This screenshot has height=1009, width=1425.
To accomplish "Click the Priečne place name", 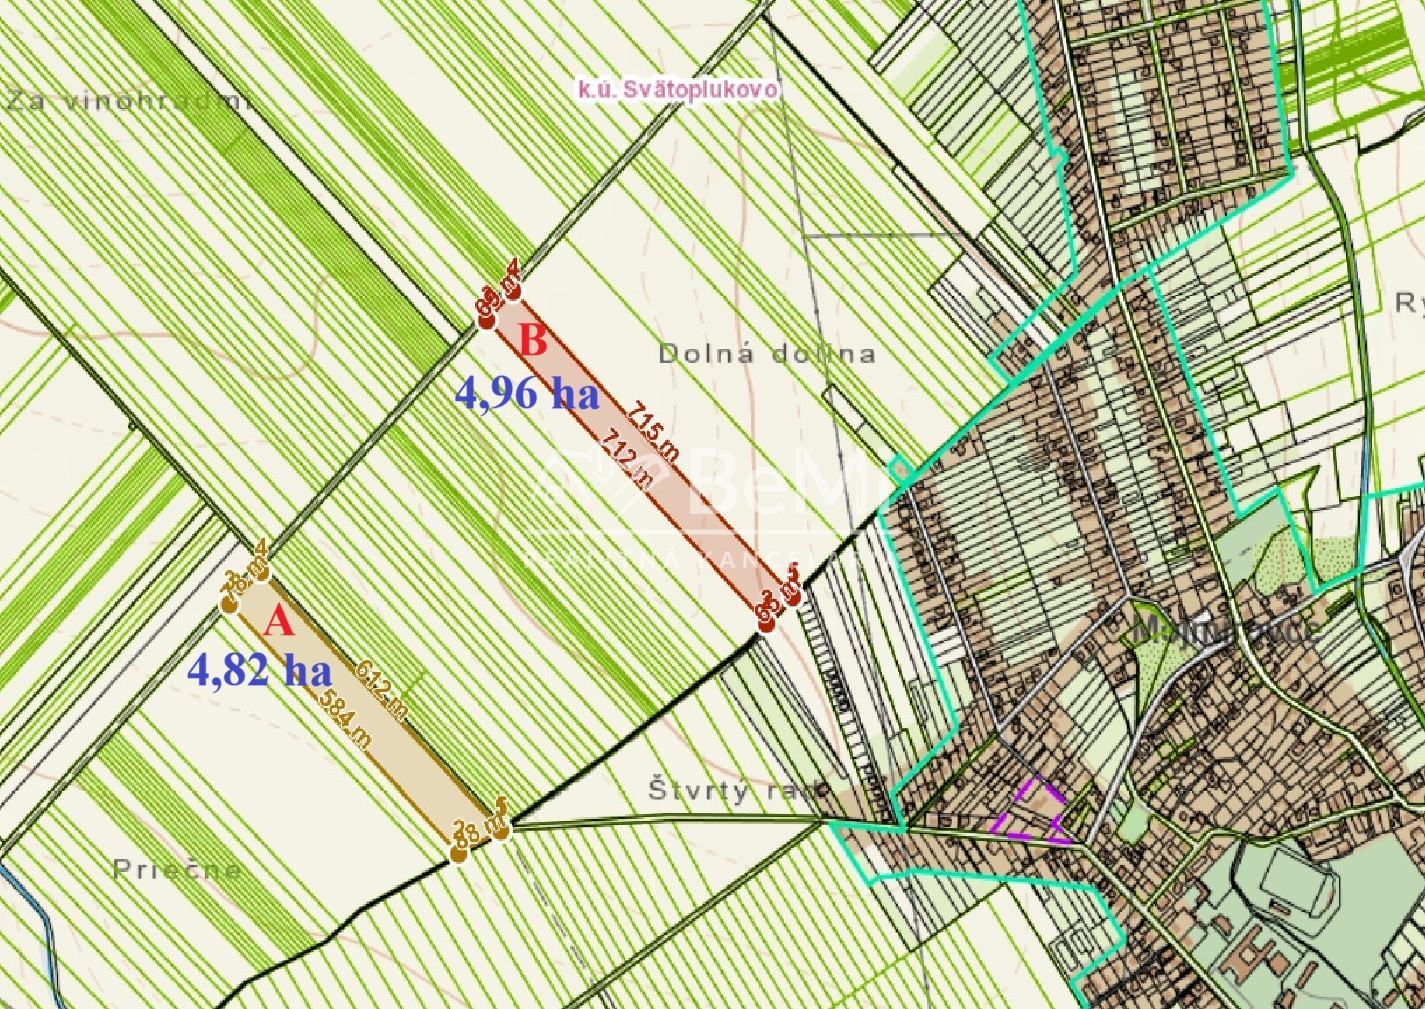I will click(x=177, y=869).
